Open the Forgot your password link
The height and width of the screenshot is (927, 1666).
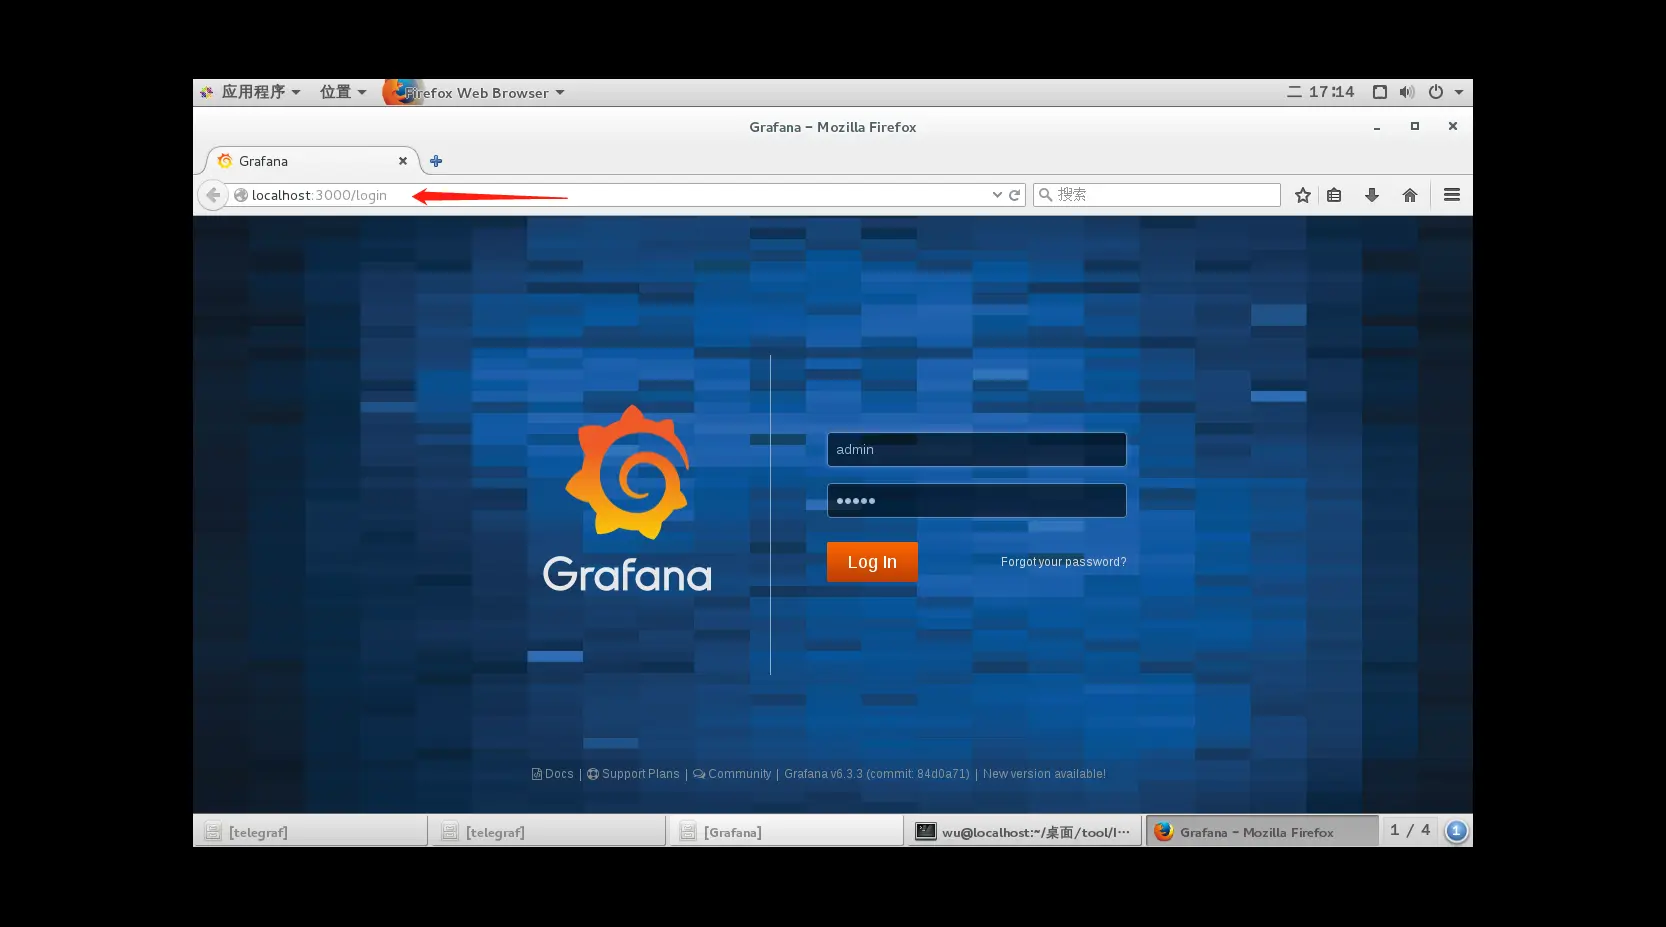(1063, 562)
